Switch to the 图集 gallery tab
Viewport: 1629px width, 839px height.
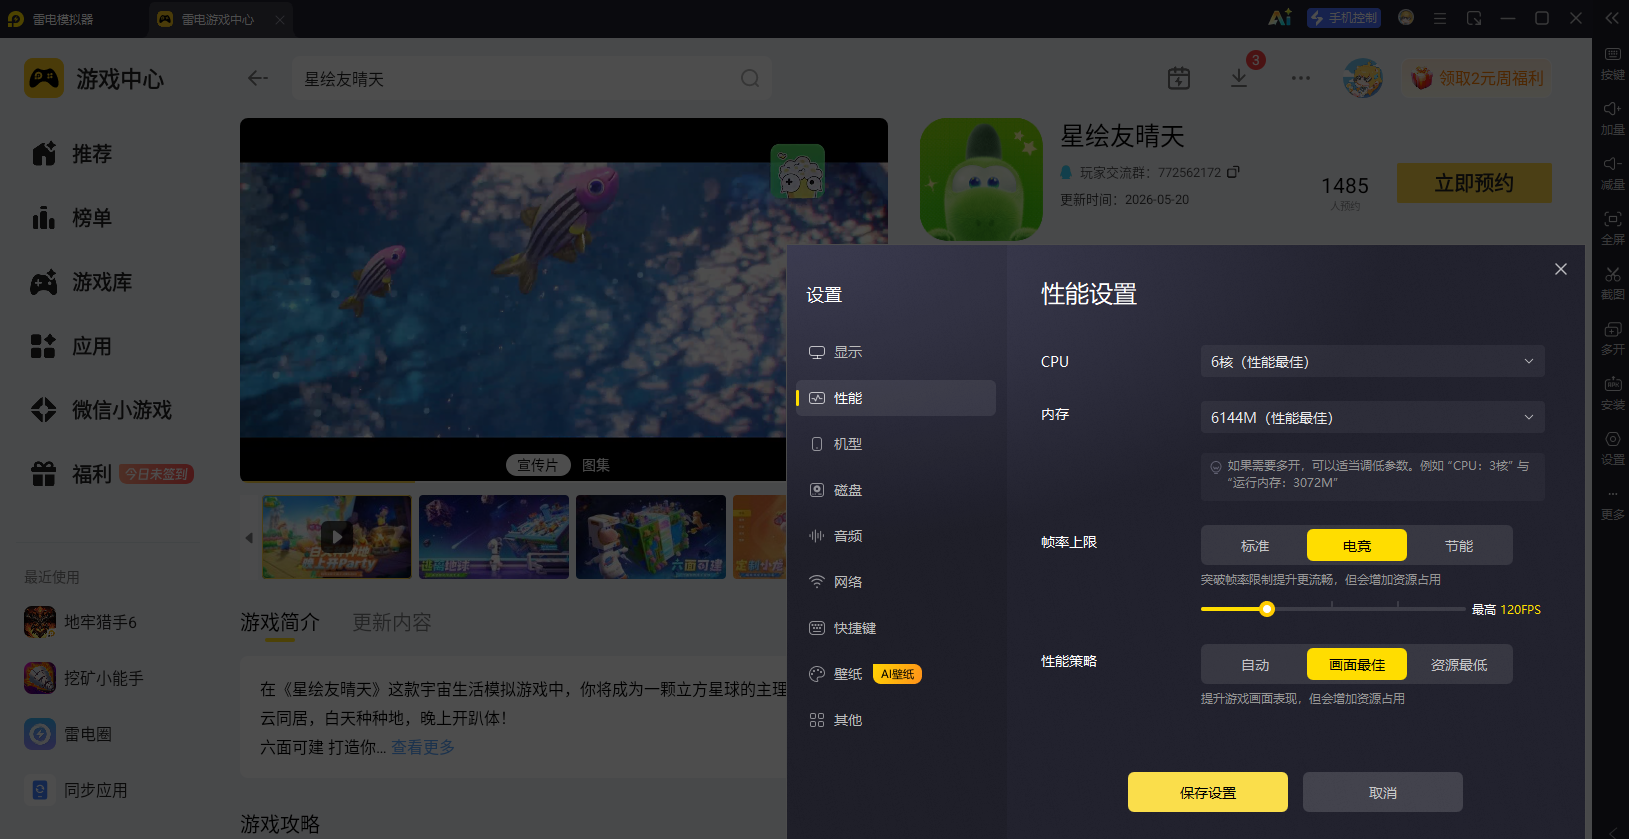[596, 465]
